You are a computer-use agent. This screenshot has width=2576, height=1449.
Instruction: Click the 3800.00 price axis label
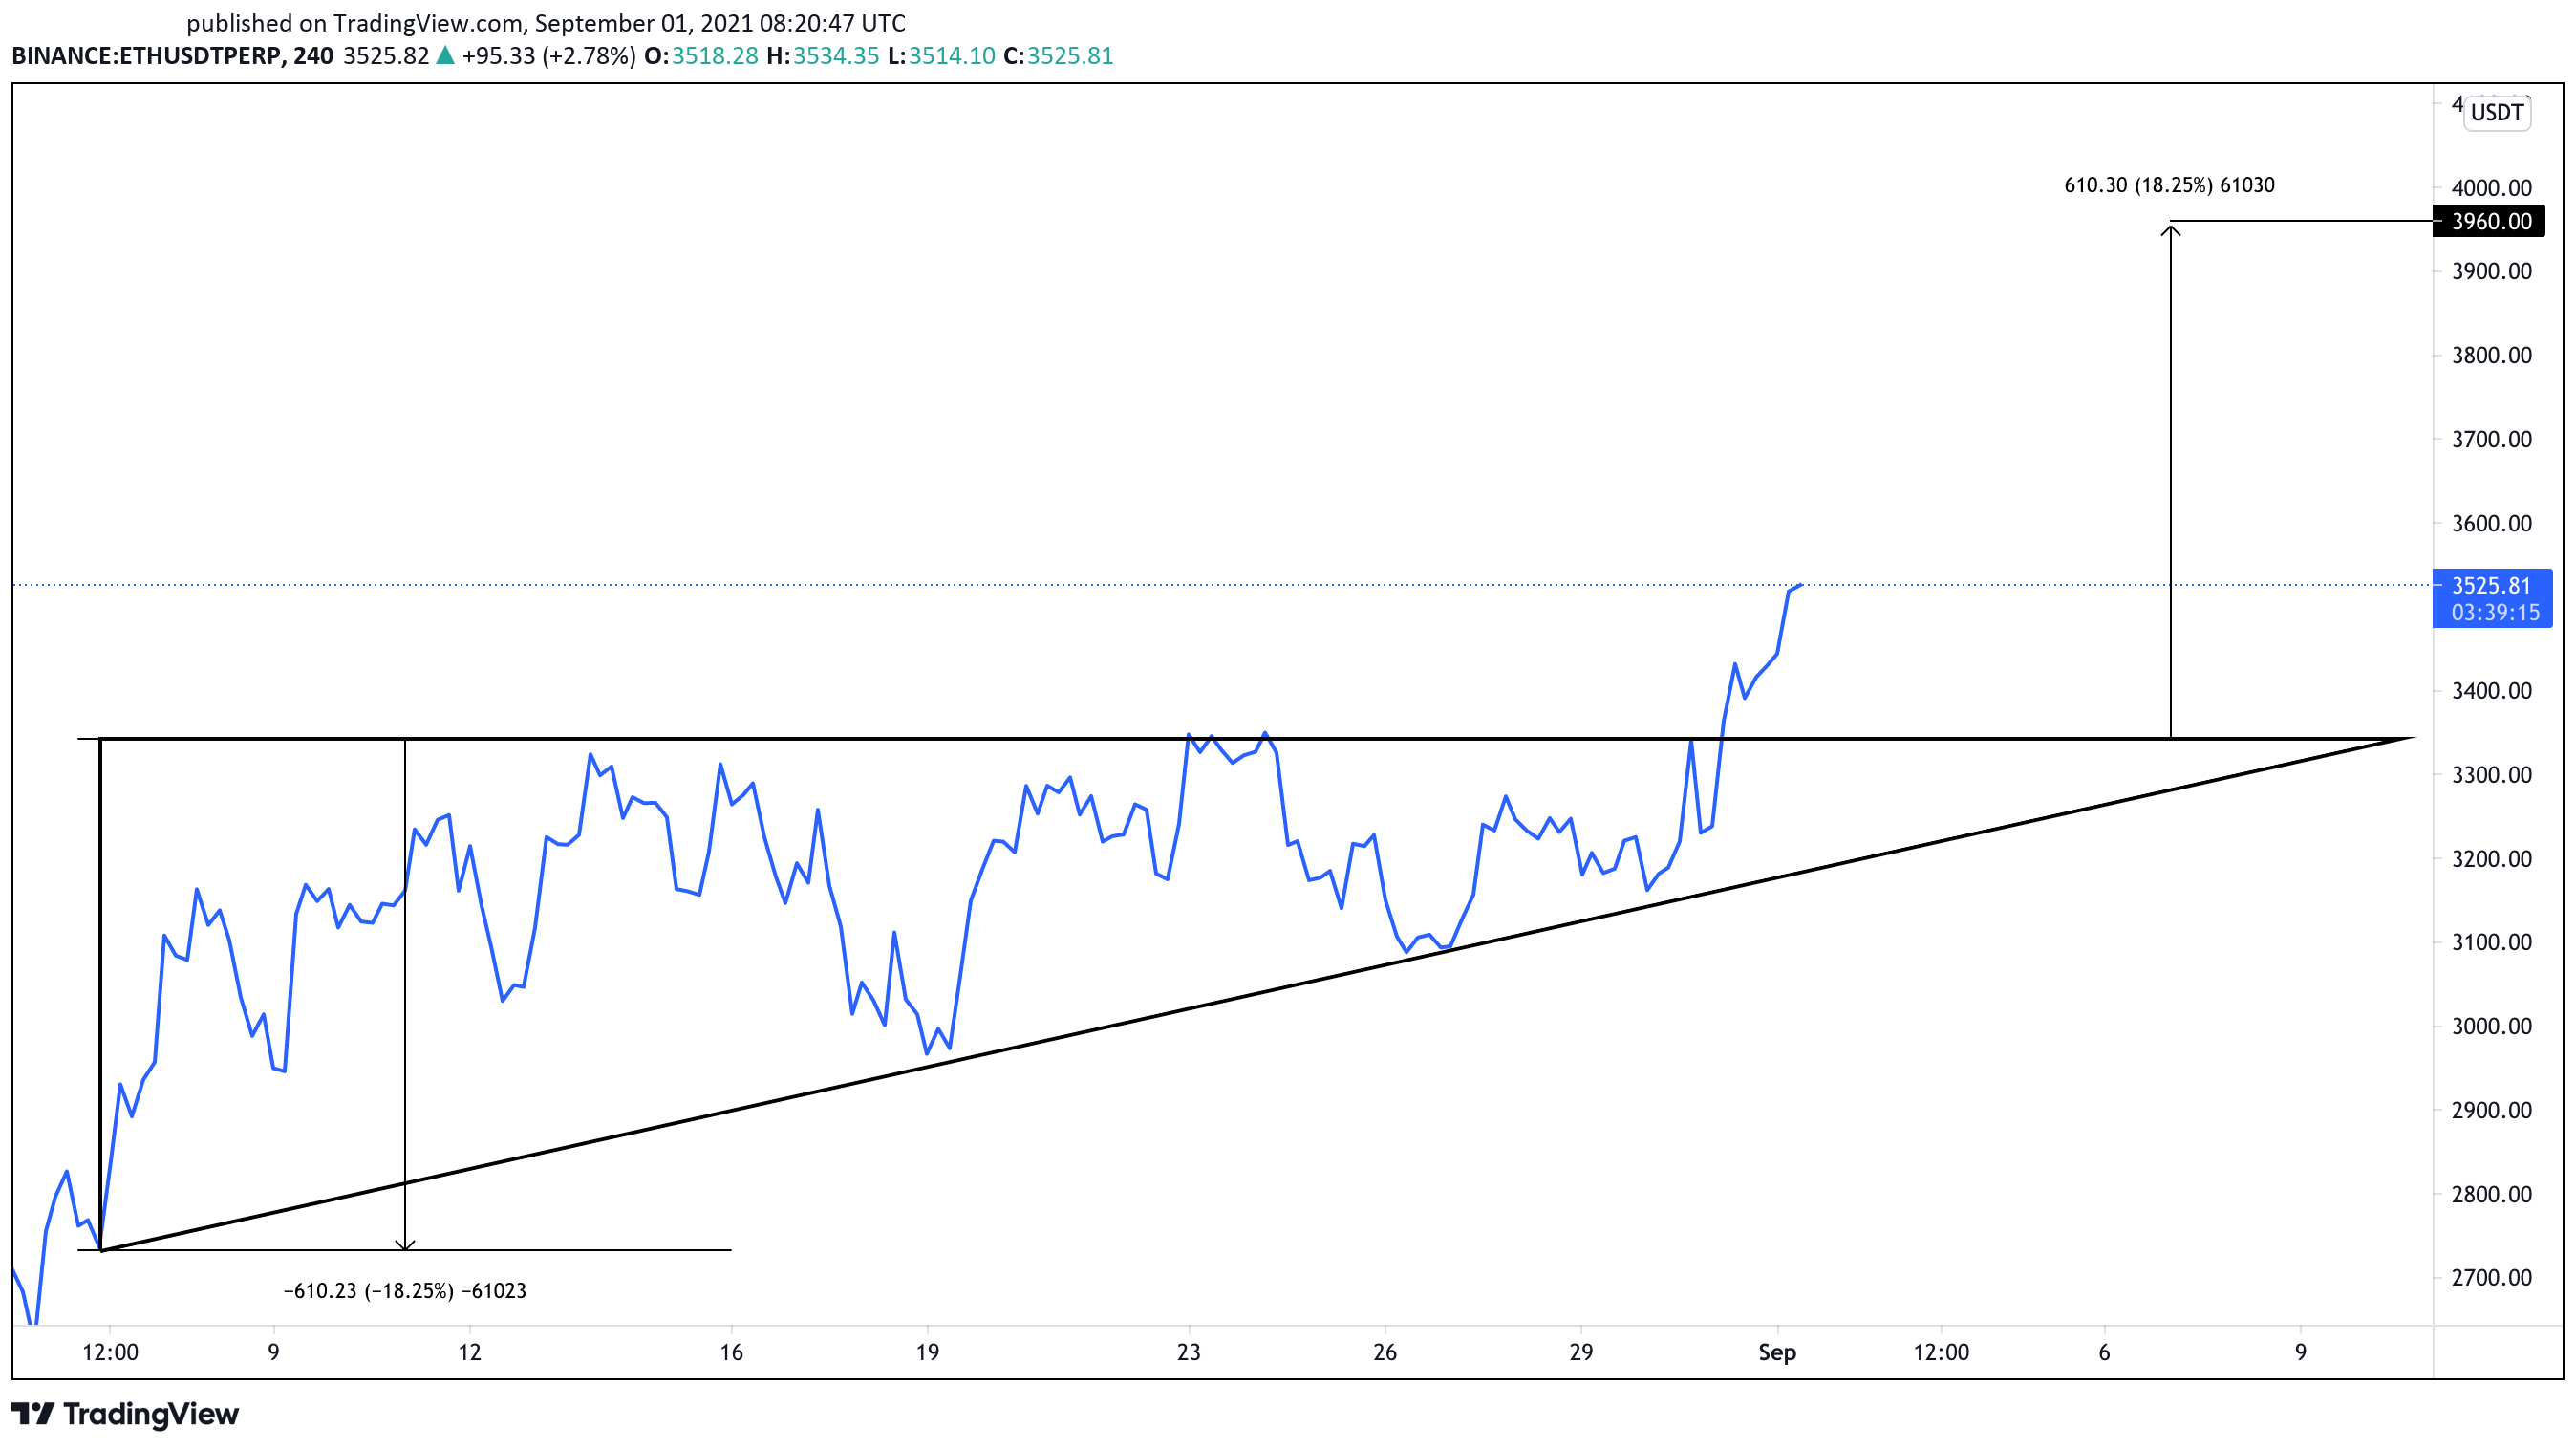click(x=2491, y=355)
